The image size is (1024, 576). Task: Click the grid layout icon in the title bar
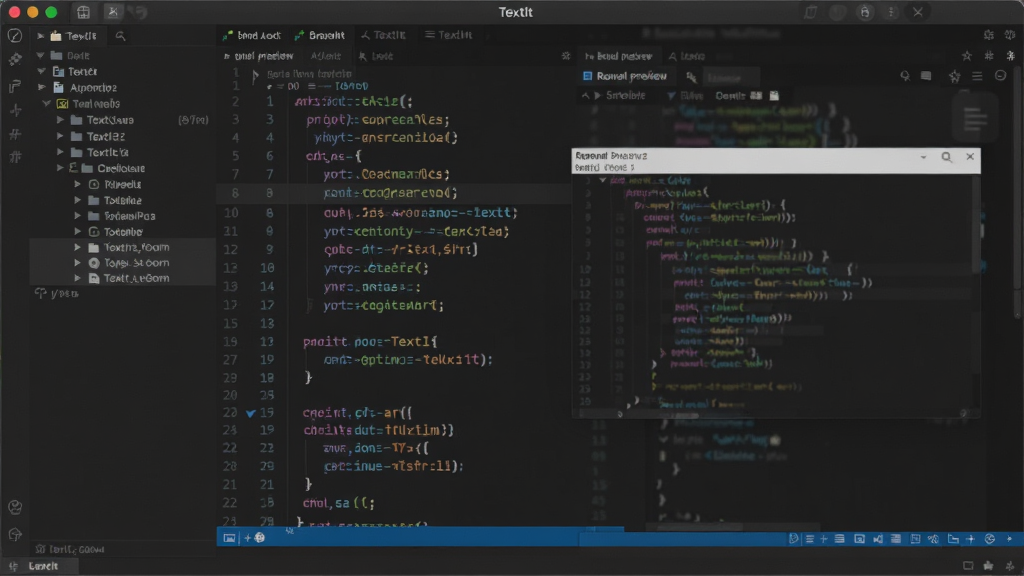tap(84, 12)
